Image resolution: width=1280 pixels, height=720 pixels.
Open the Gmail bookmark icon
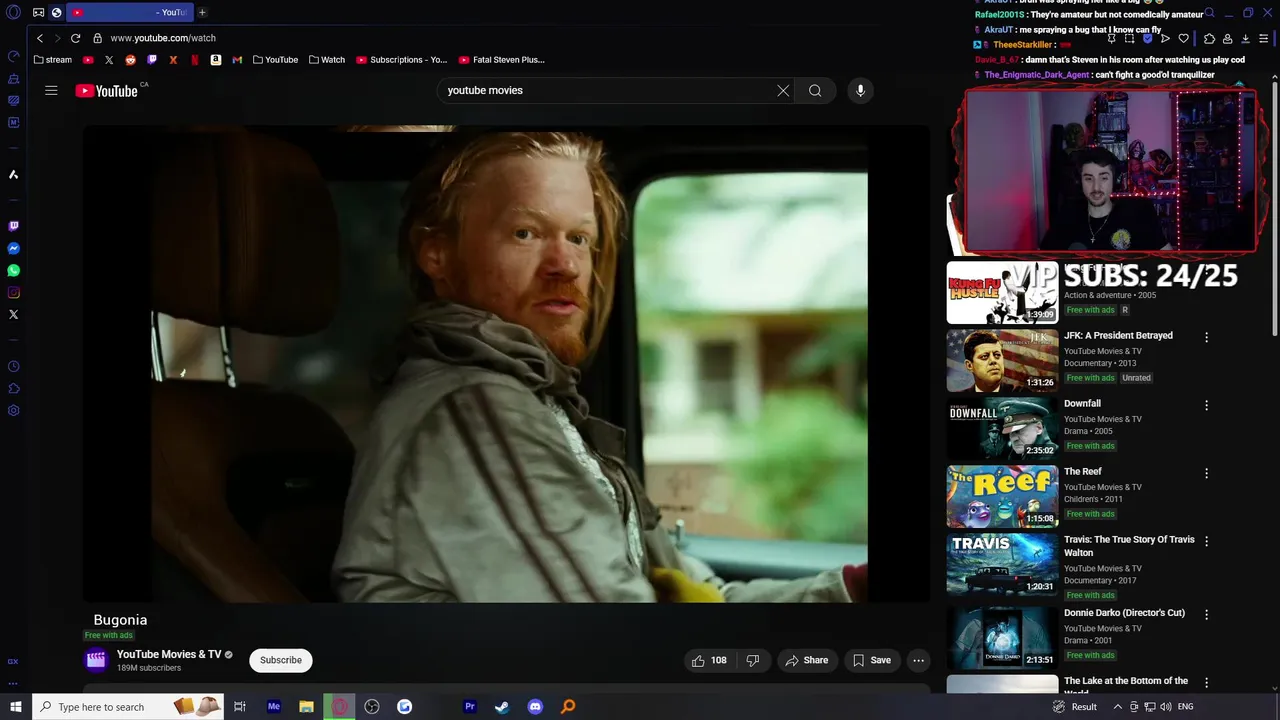tap(237, 60)
